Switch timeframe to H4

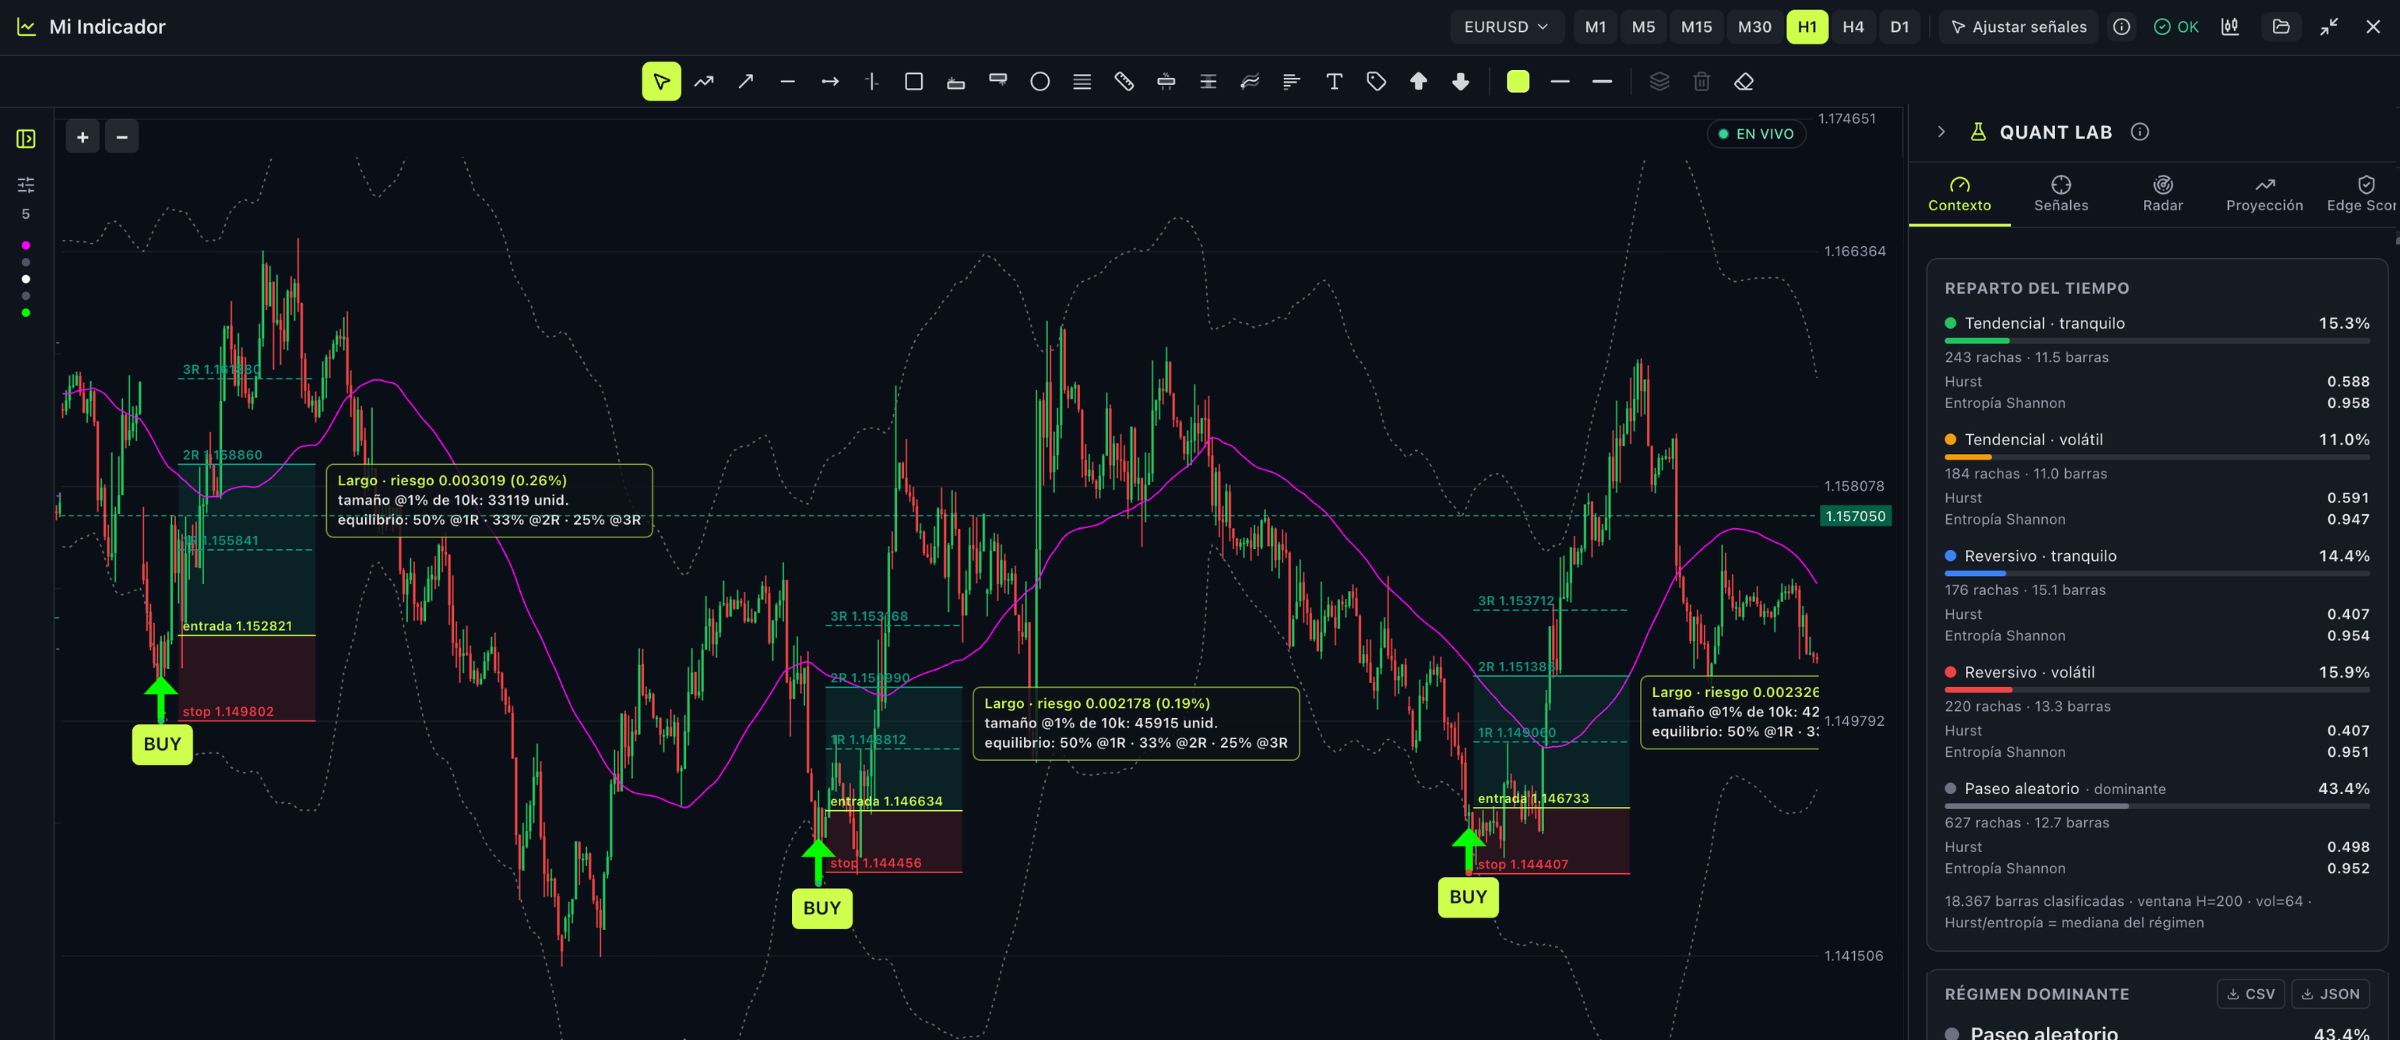[1853, 27]
